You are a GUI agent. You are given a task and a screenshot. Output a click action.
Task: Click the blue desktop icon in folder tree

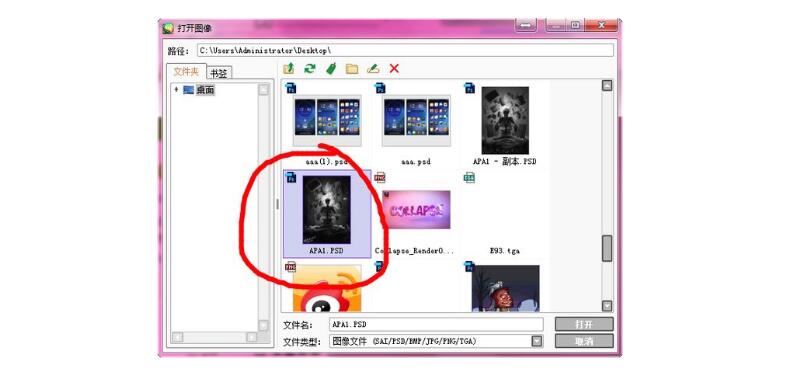click(x=189, y=90)
